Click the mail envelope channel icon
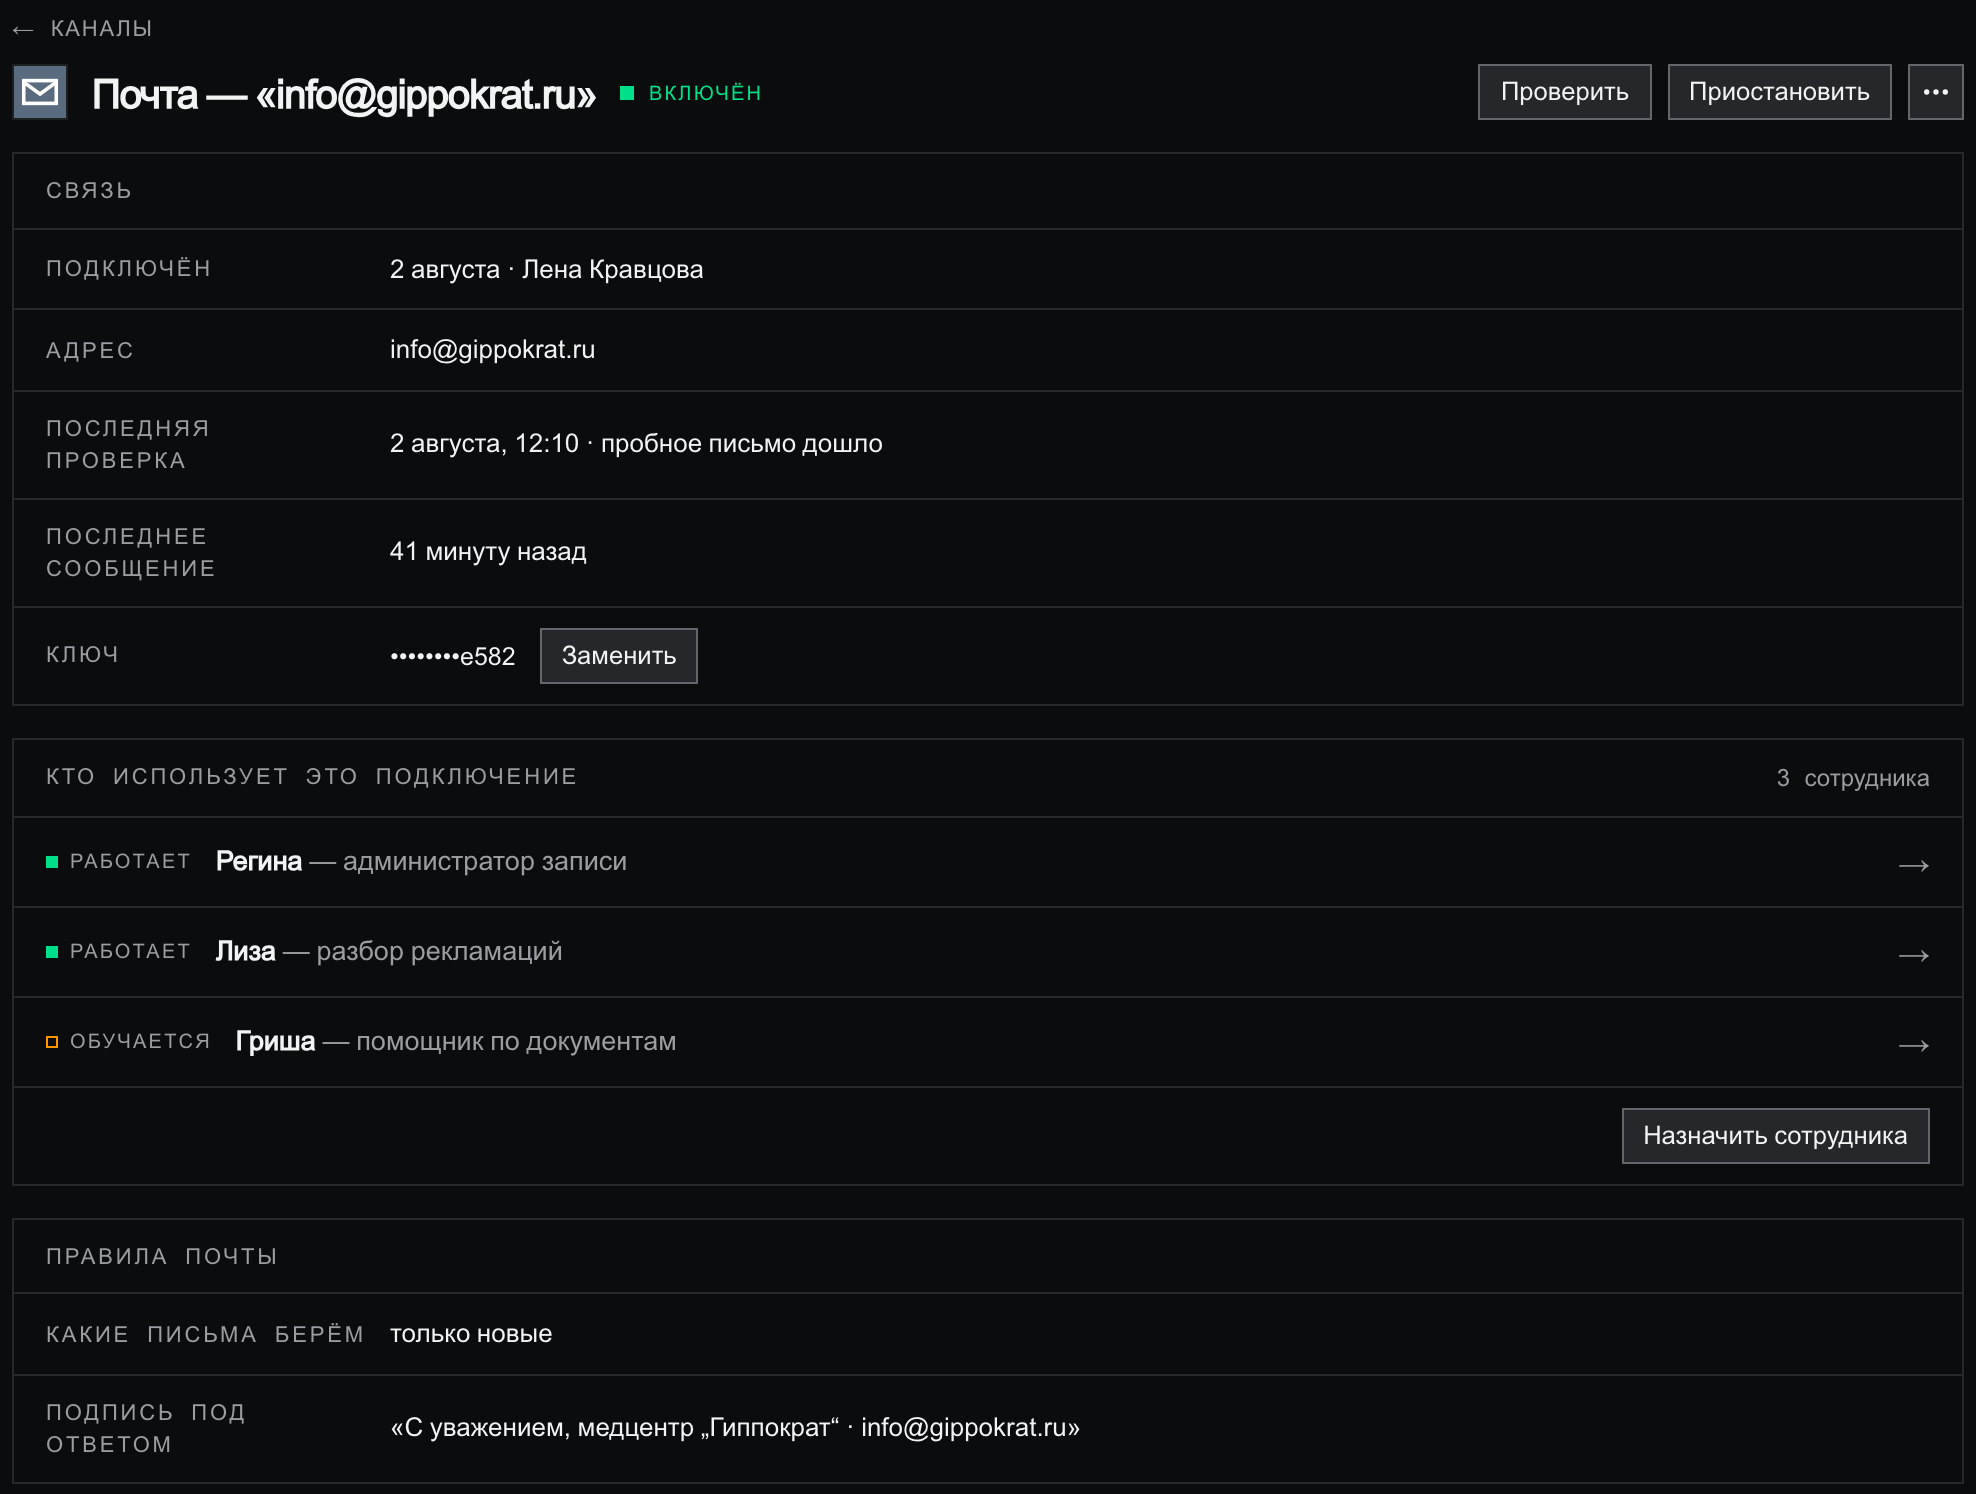Image resolution: width=1976 pixels, height=1494 pixels. click(40, 92)
